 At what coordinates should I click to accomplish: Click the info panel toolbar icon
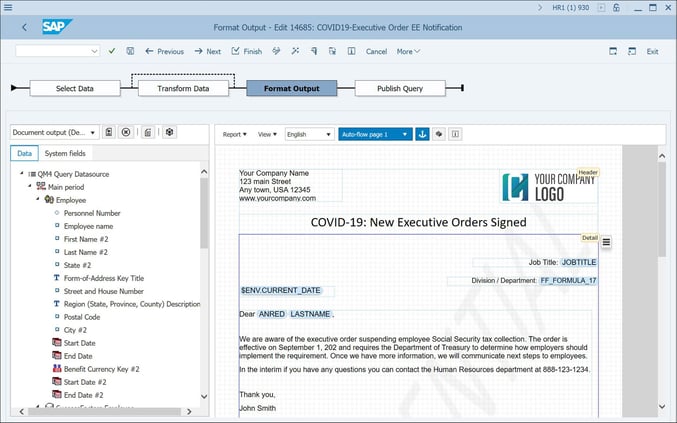coord(351,51)
